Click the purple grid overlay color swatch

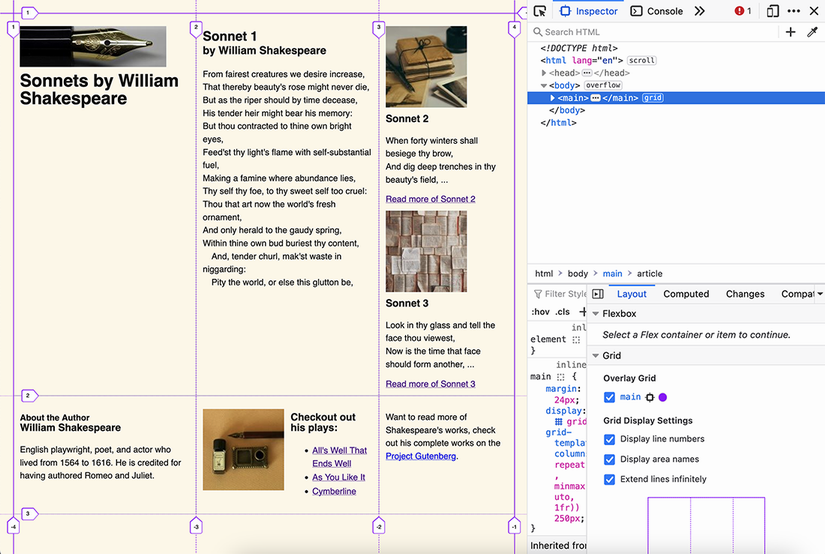[x=662, y=397]
